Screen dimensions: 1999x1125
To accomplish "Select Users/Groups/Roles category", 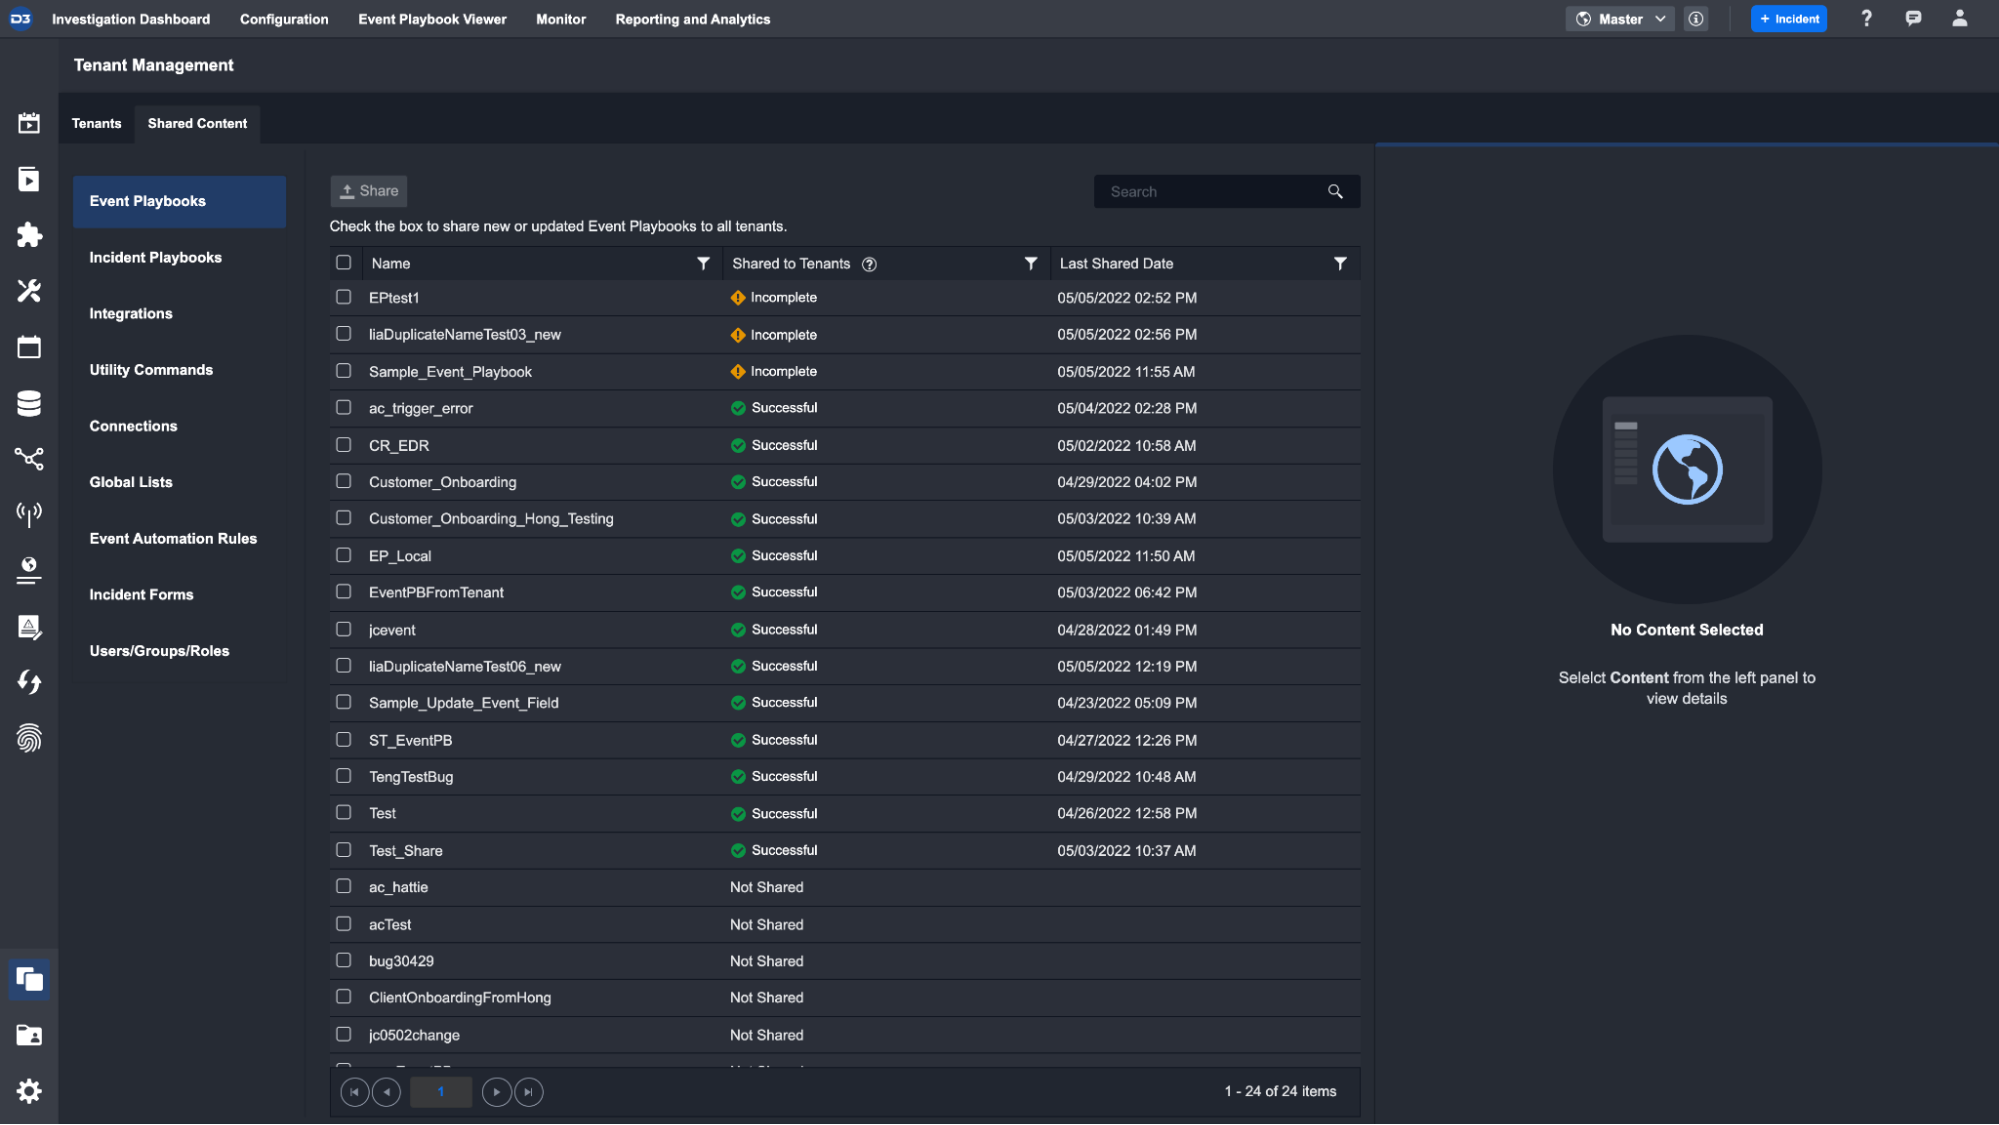I will pos(179,651).
